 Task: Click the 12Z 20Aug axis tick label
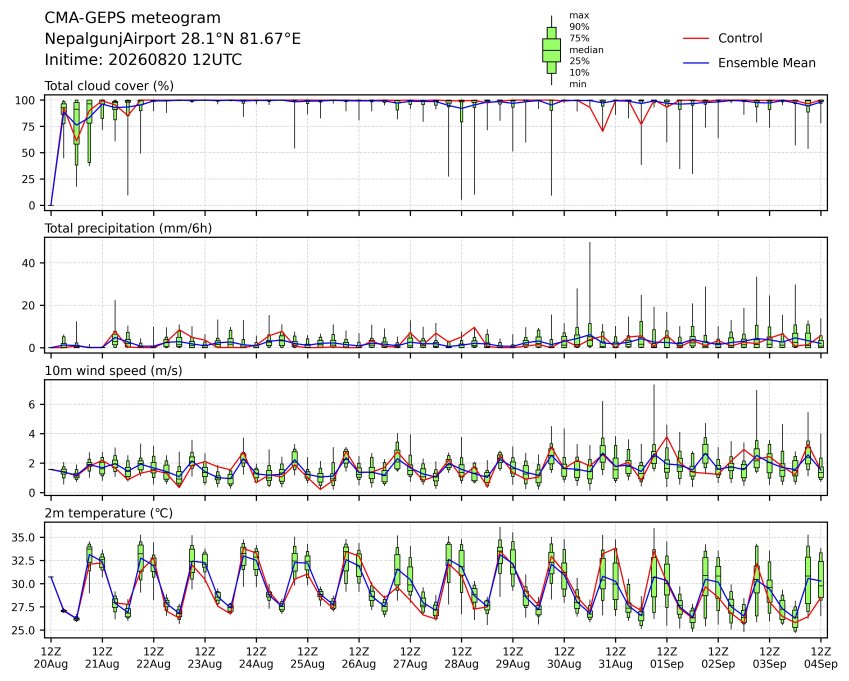tap(51, 658)
